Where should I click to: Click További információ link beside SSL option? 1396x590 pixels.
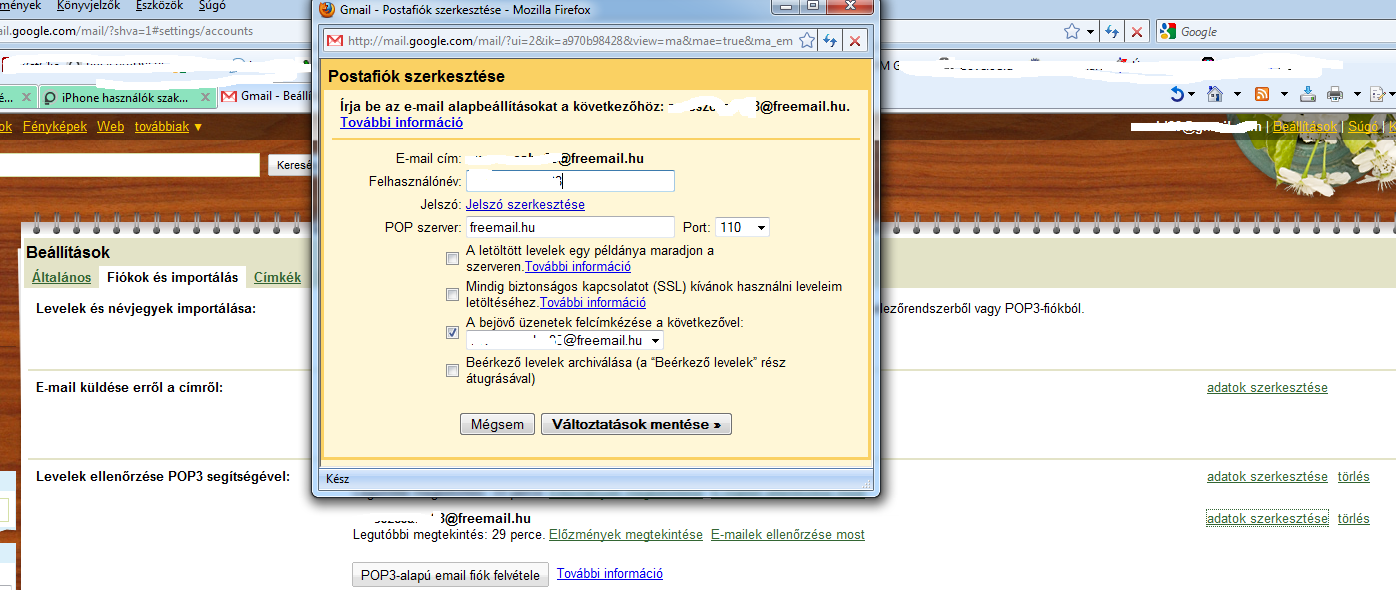click(593, 302)
